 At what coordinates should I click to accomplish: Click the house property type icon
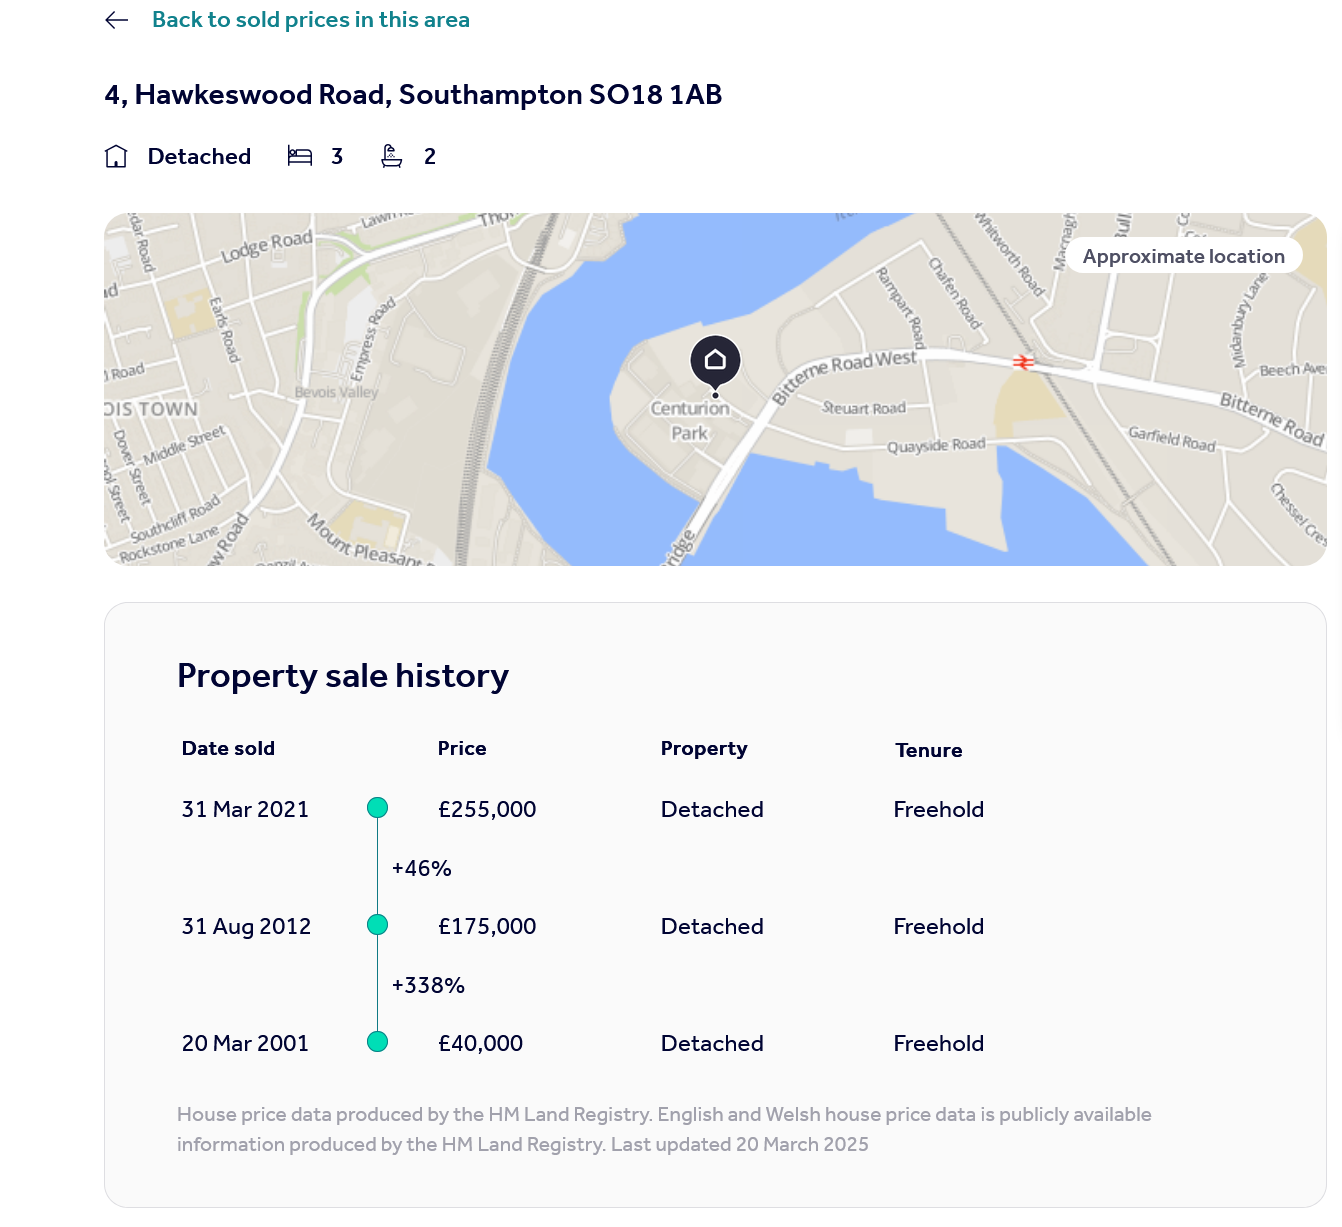tap(116, 157)
